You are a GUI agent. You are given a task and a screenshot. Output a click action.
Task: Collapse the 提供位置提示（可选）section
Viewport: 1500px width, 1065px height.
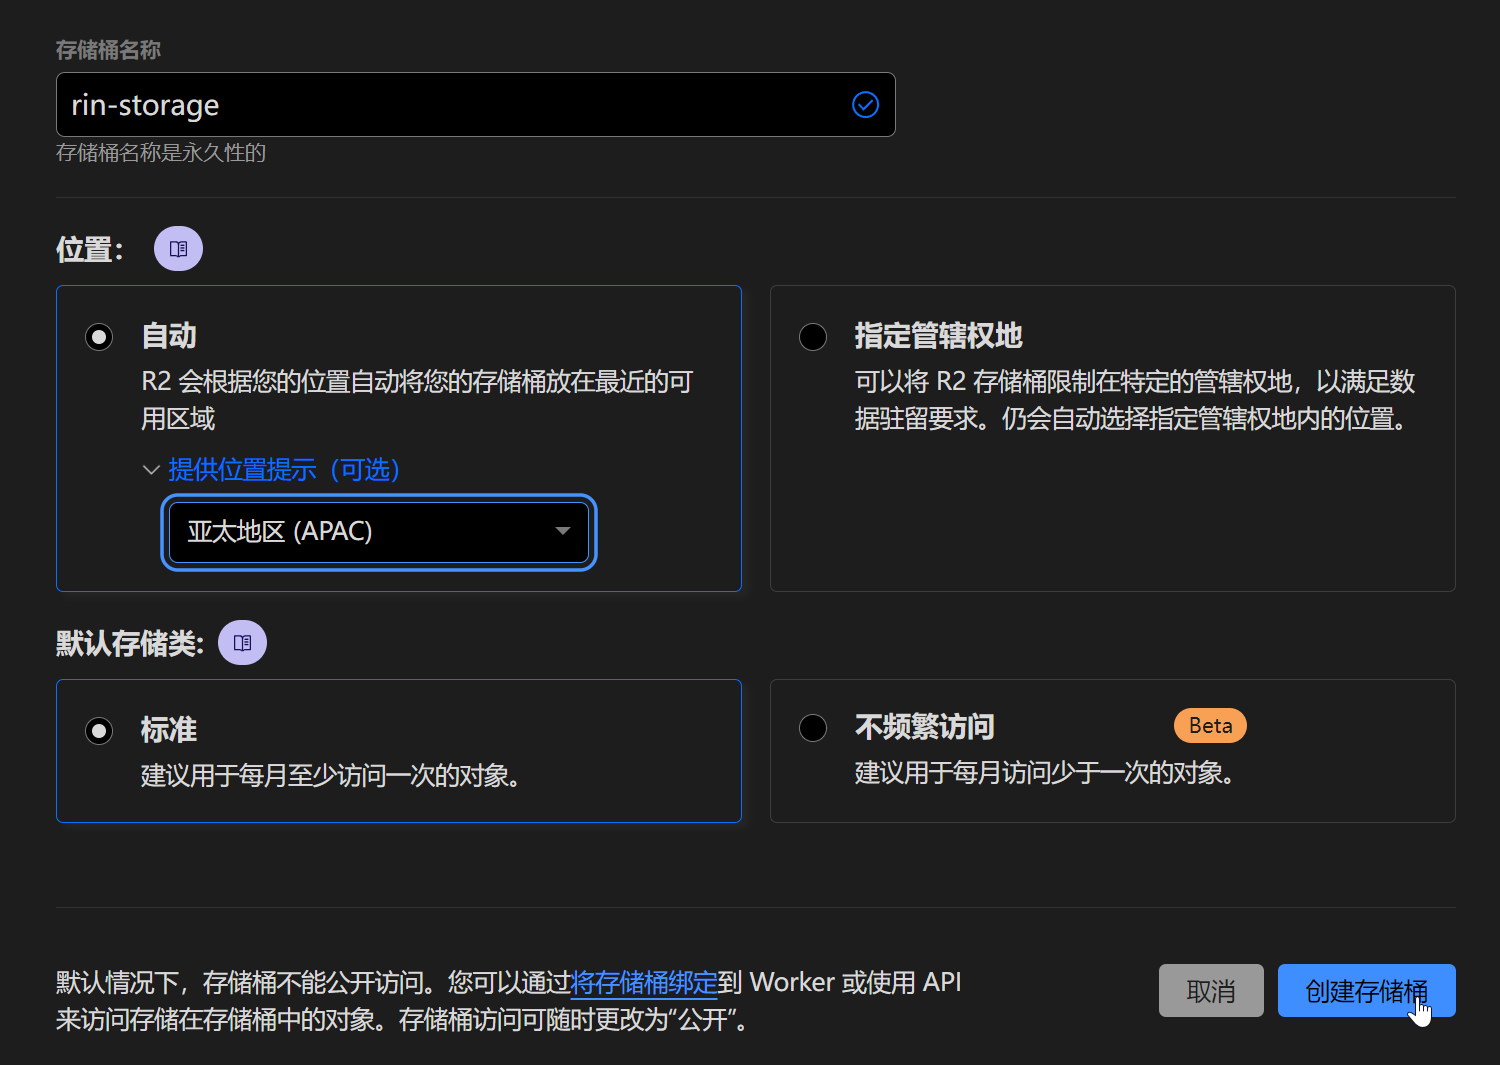point(283,470)
